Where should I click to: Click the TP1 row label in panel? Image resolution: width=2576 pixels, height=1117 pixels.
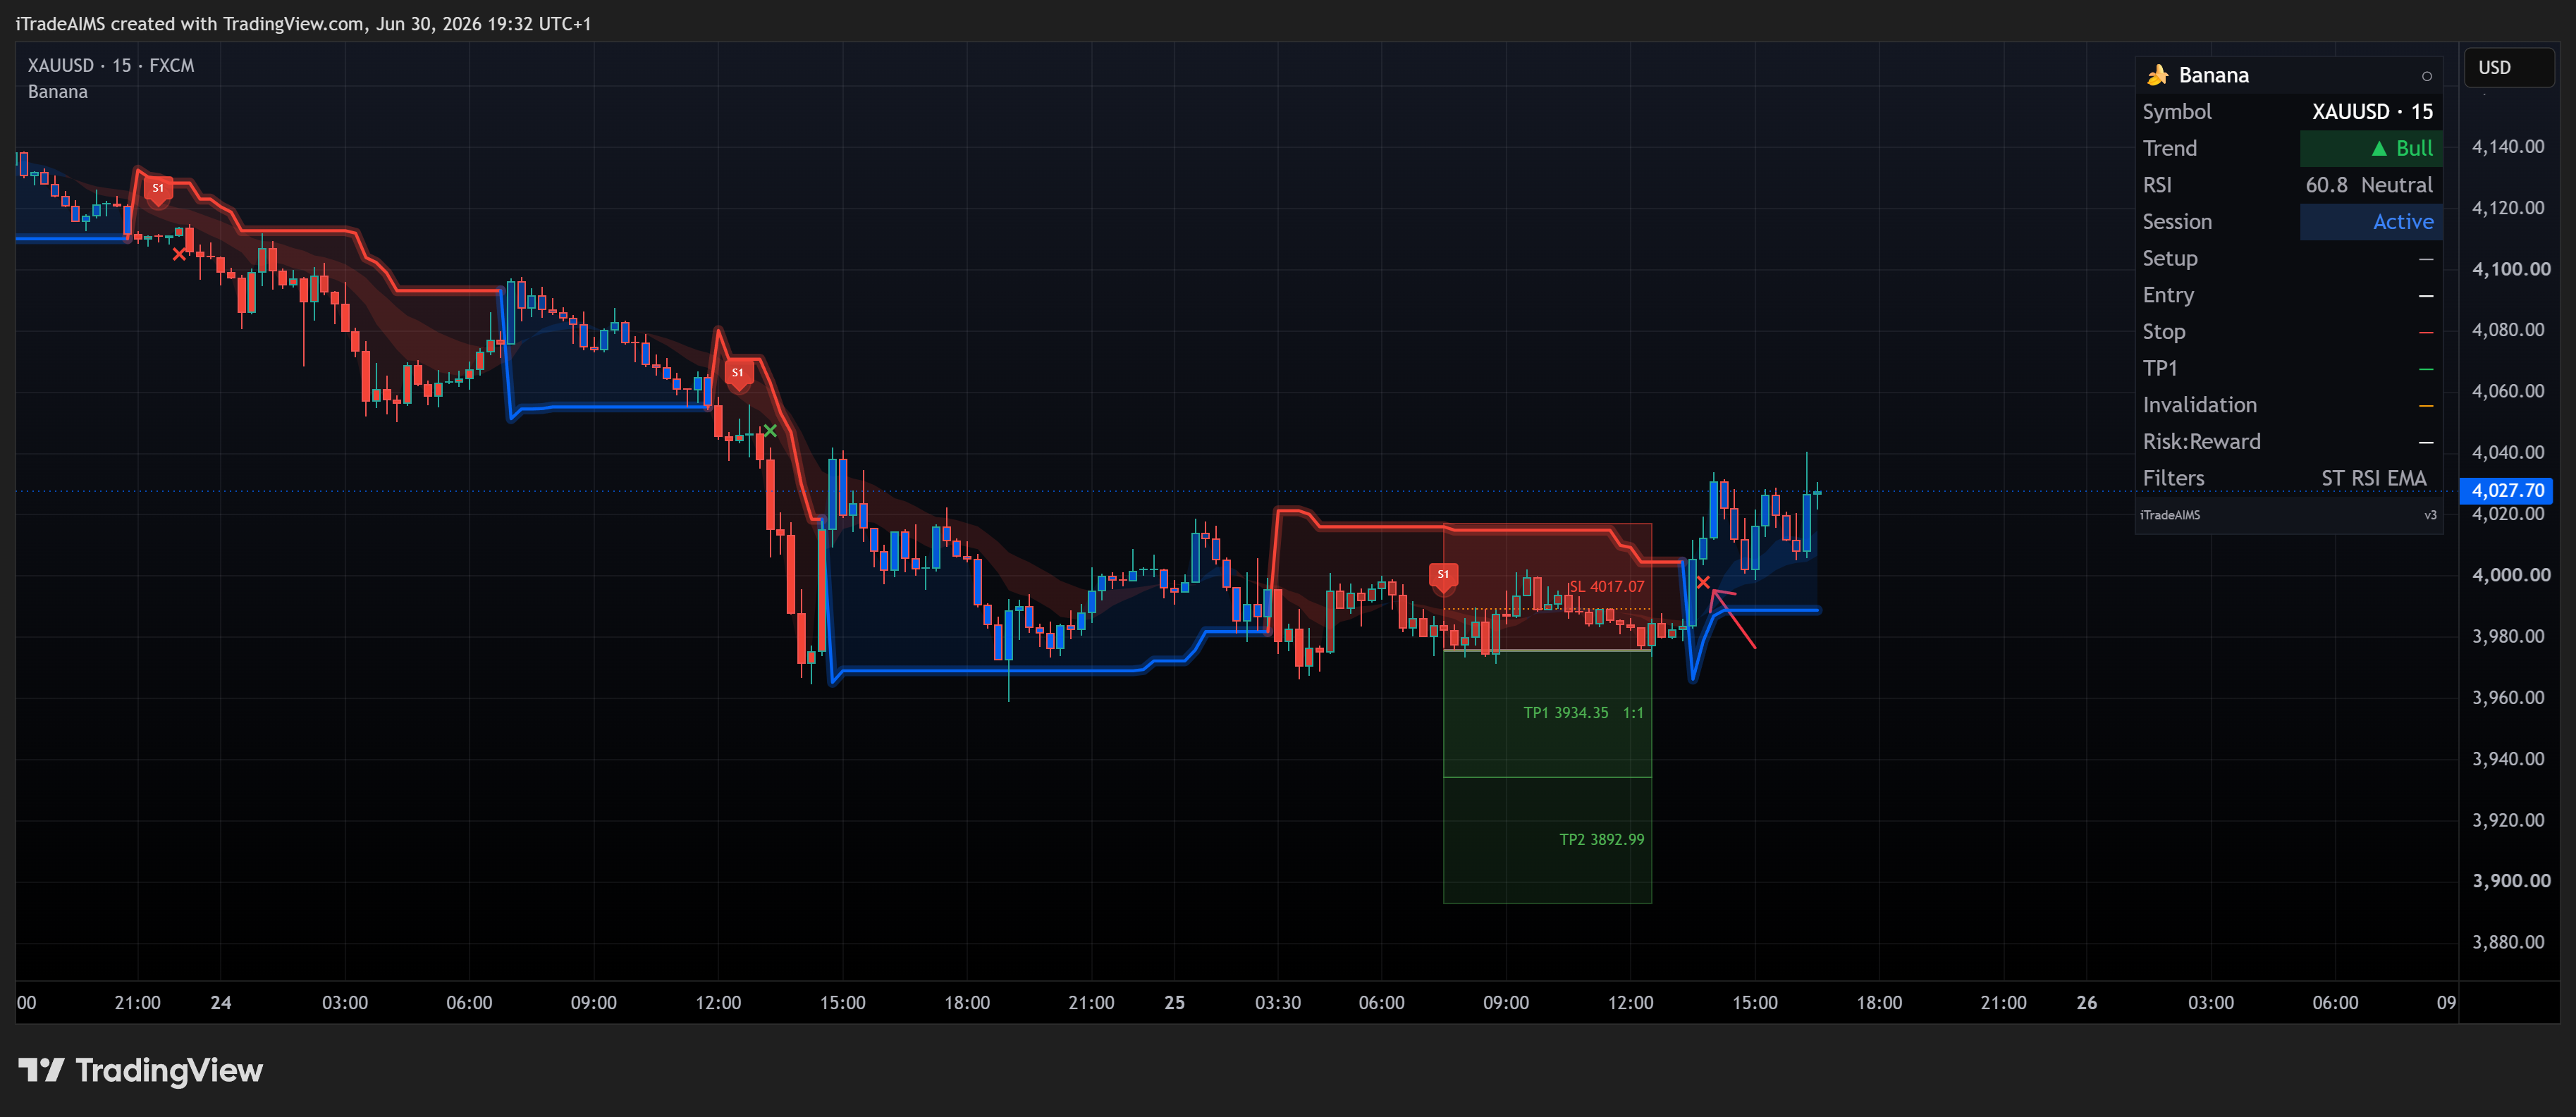(x=2159, y=369)
